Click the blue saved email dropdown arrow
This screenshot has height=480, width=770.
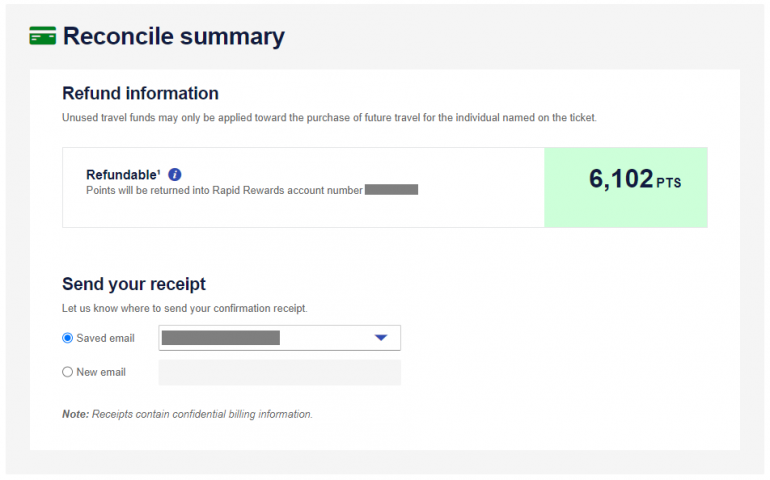point(380,338)
